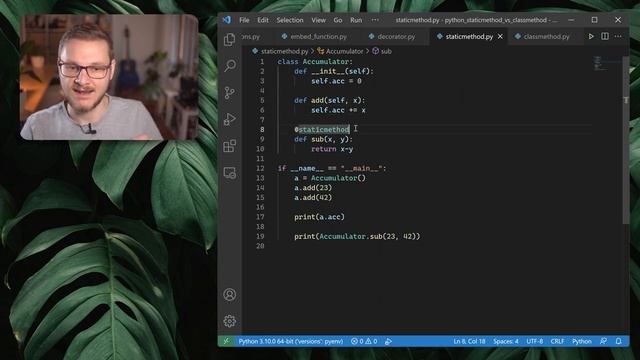Click "def add(self, x):" on line 5
The width and height of the screenshot is (640, 360).
(330, 100)
